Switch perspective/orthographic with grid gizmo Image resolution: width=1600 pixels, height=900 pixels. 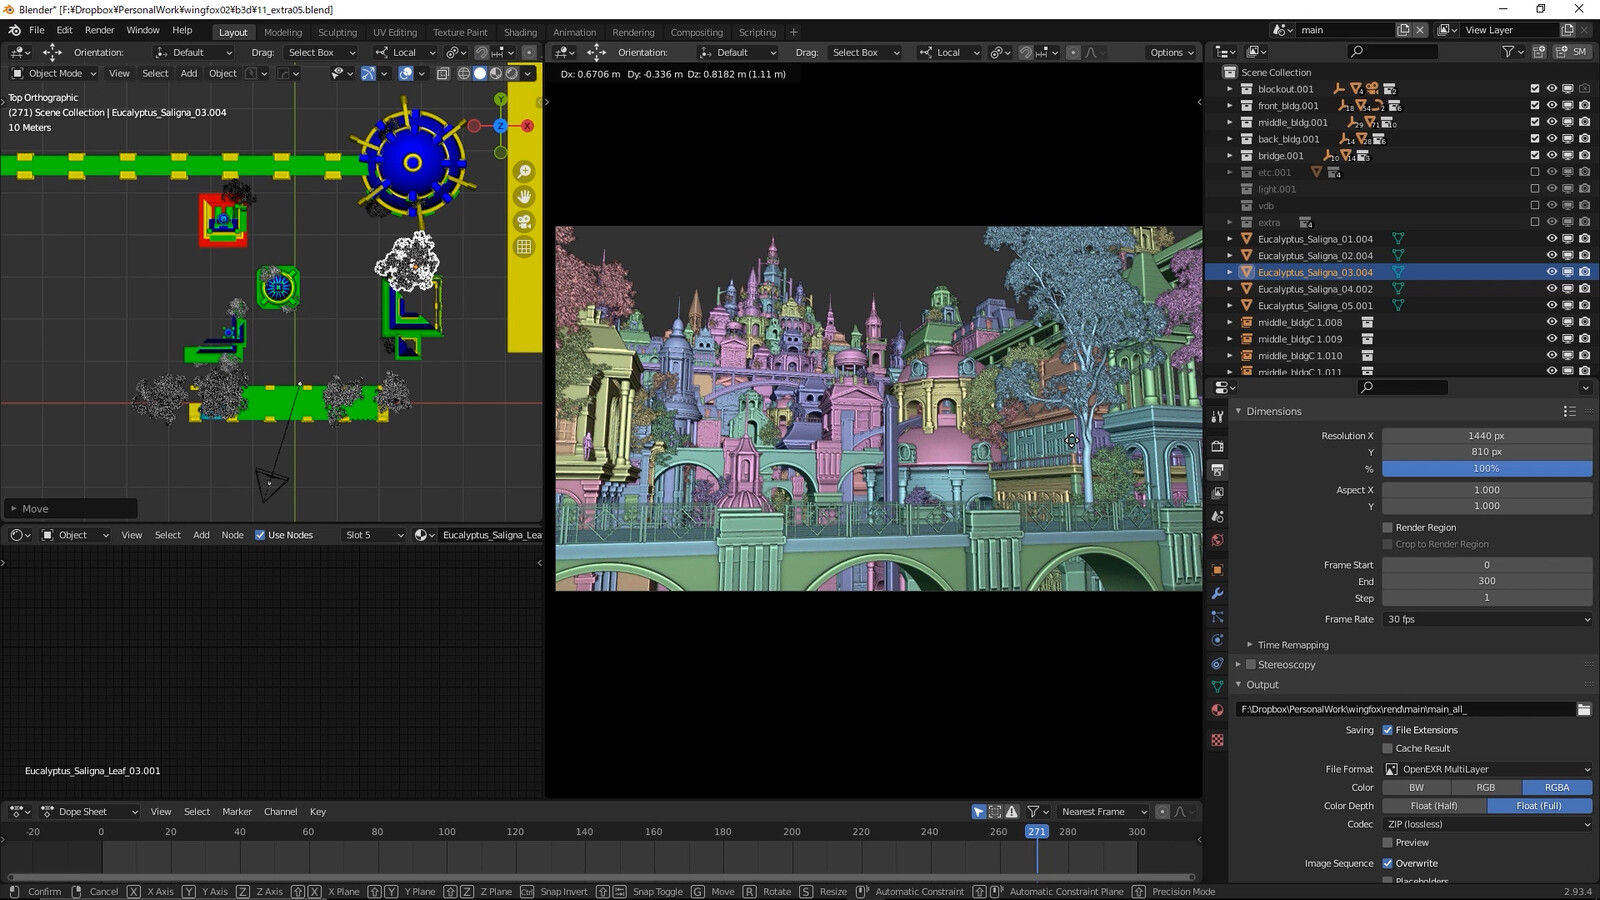click(524, 247)
